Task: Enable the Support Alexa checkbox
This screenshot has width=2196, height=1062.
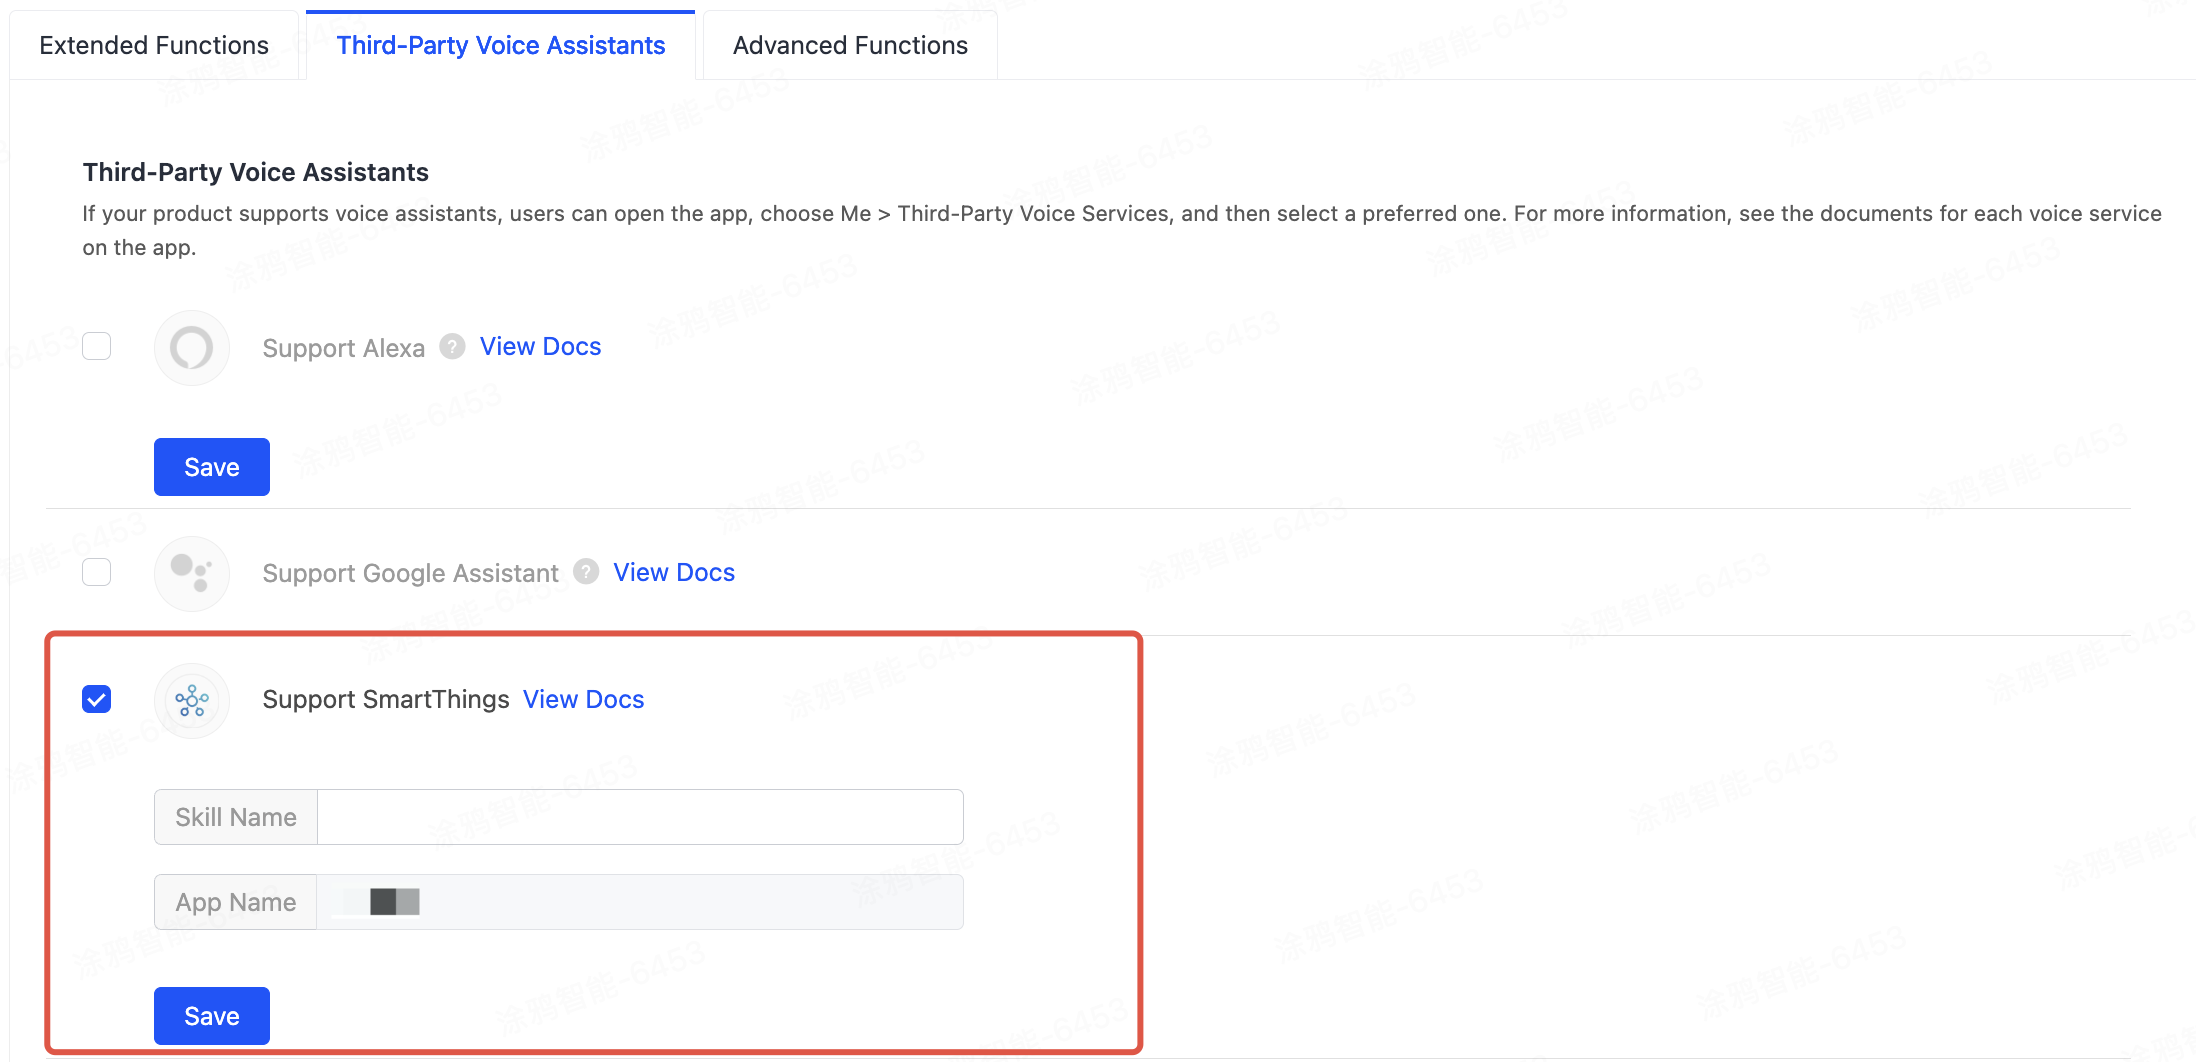Action: tap(97, 346)
